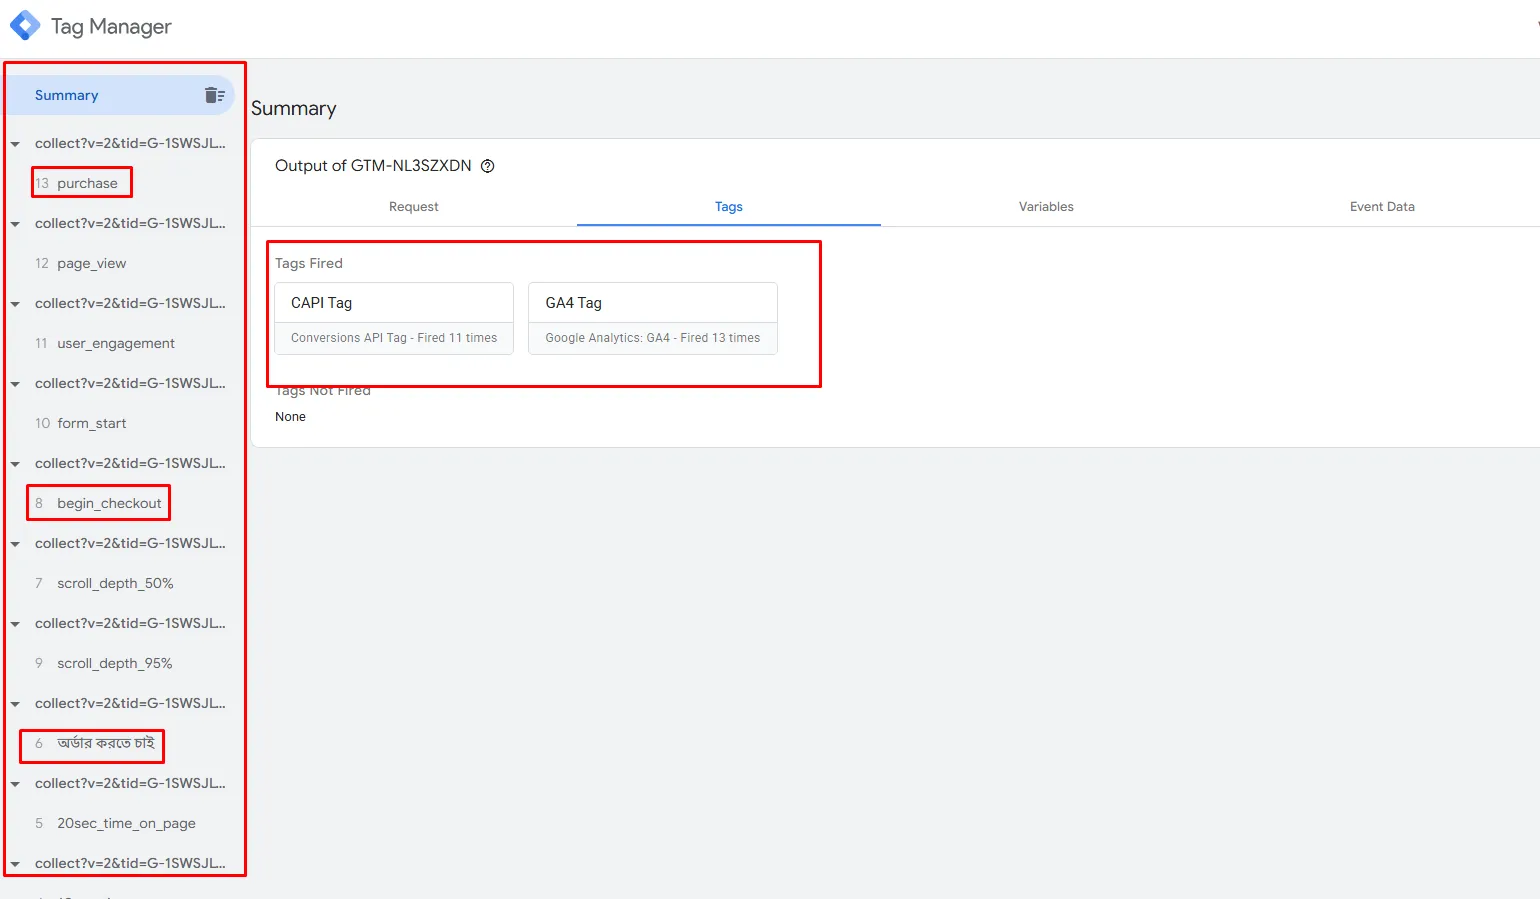This screenshot has width=1540, height=899.
Task: Open the Event Data tab
Action: pos(1381,207)
